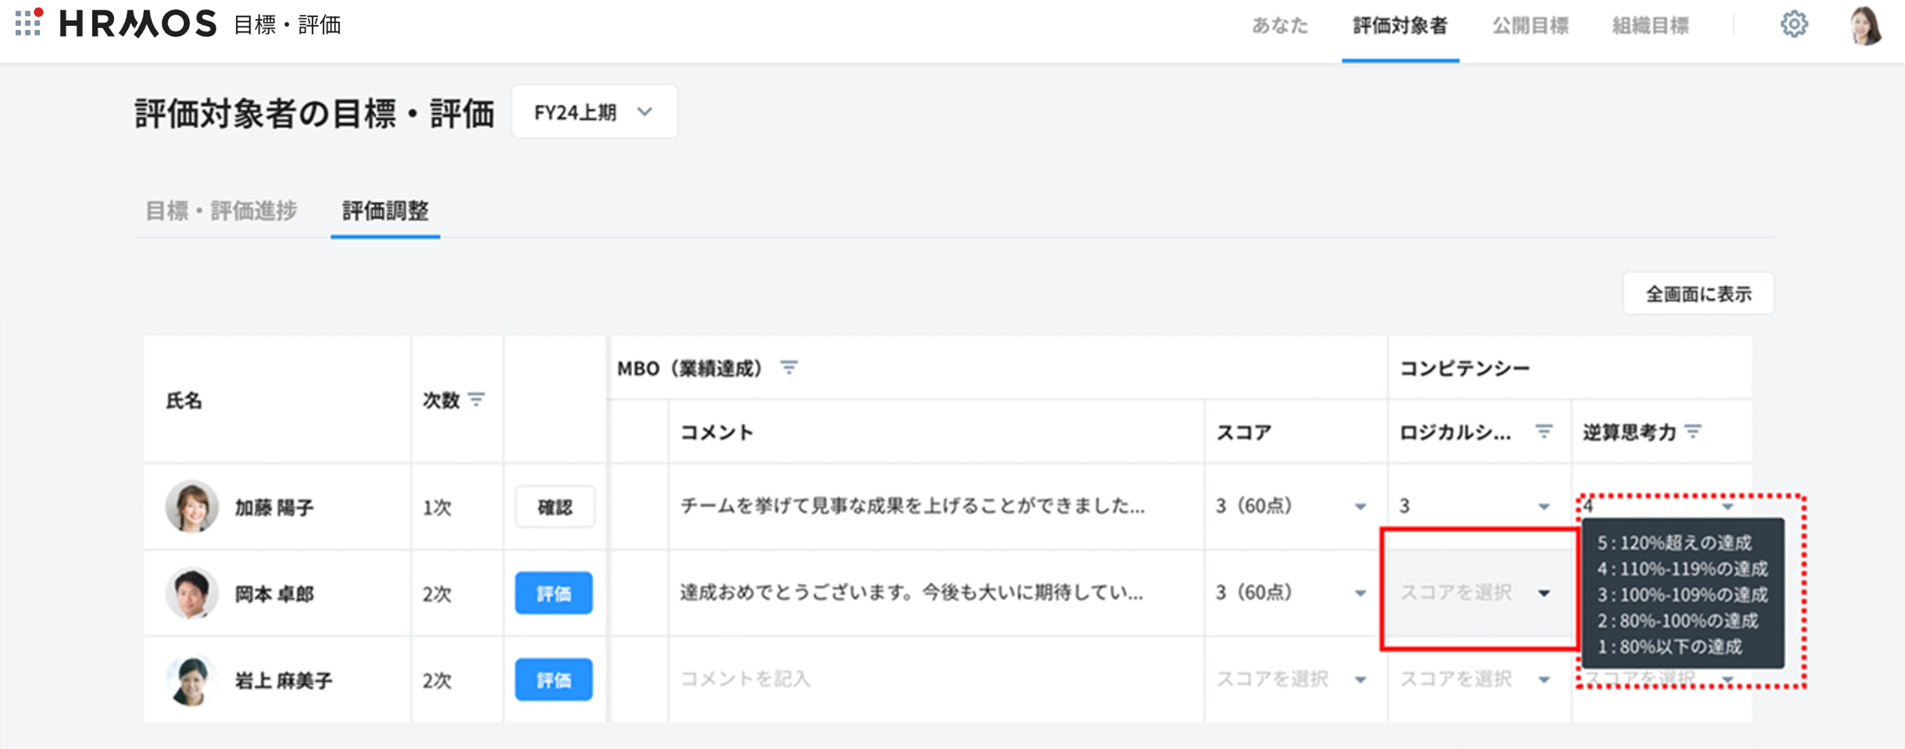Screen dimensions: 1905x749
Task: Open 岡本 卓郎's ロジカルシ score selector
Action: 1476,593
